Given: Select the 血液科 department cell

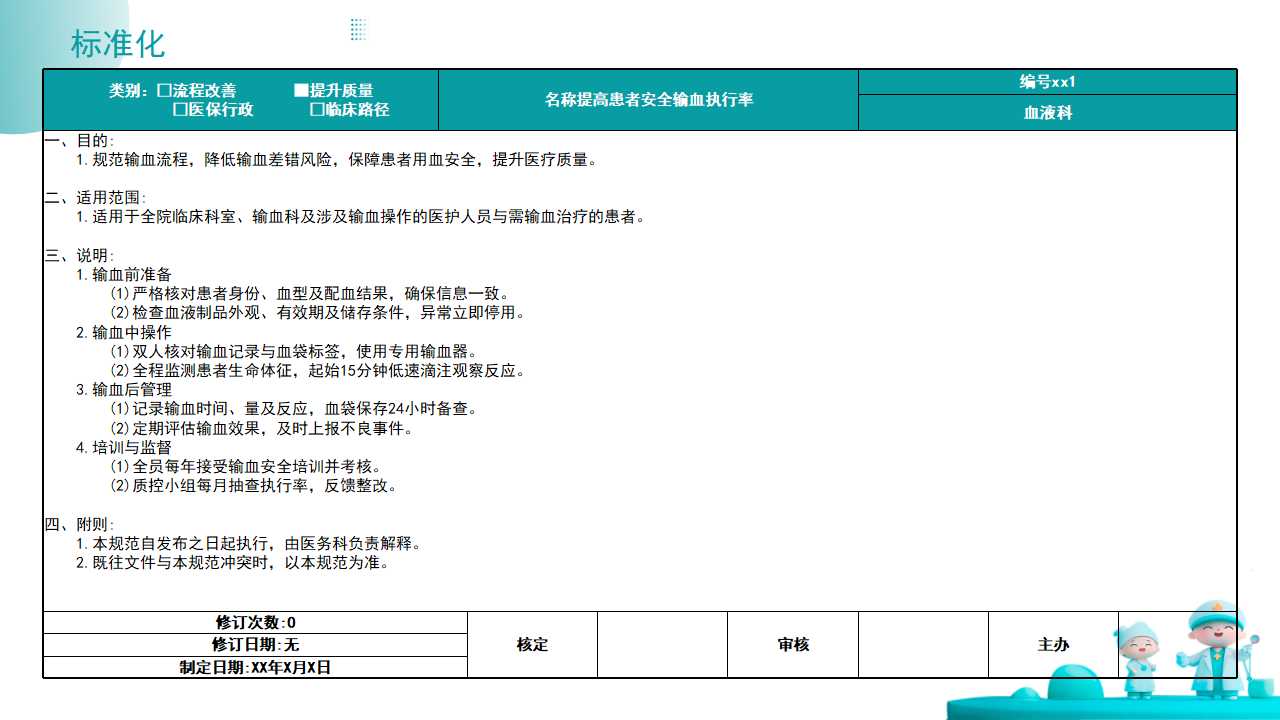Looking at the screenshot, I should [x=1047, y=113].
